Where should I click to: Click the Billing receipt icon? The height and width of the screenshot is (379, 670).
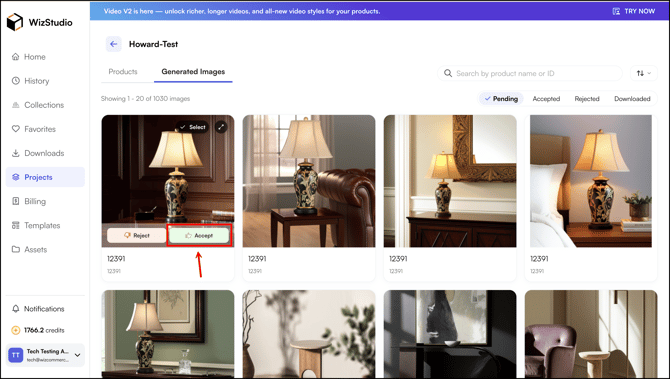(x=16, y=201)
